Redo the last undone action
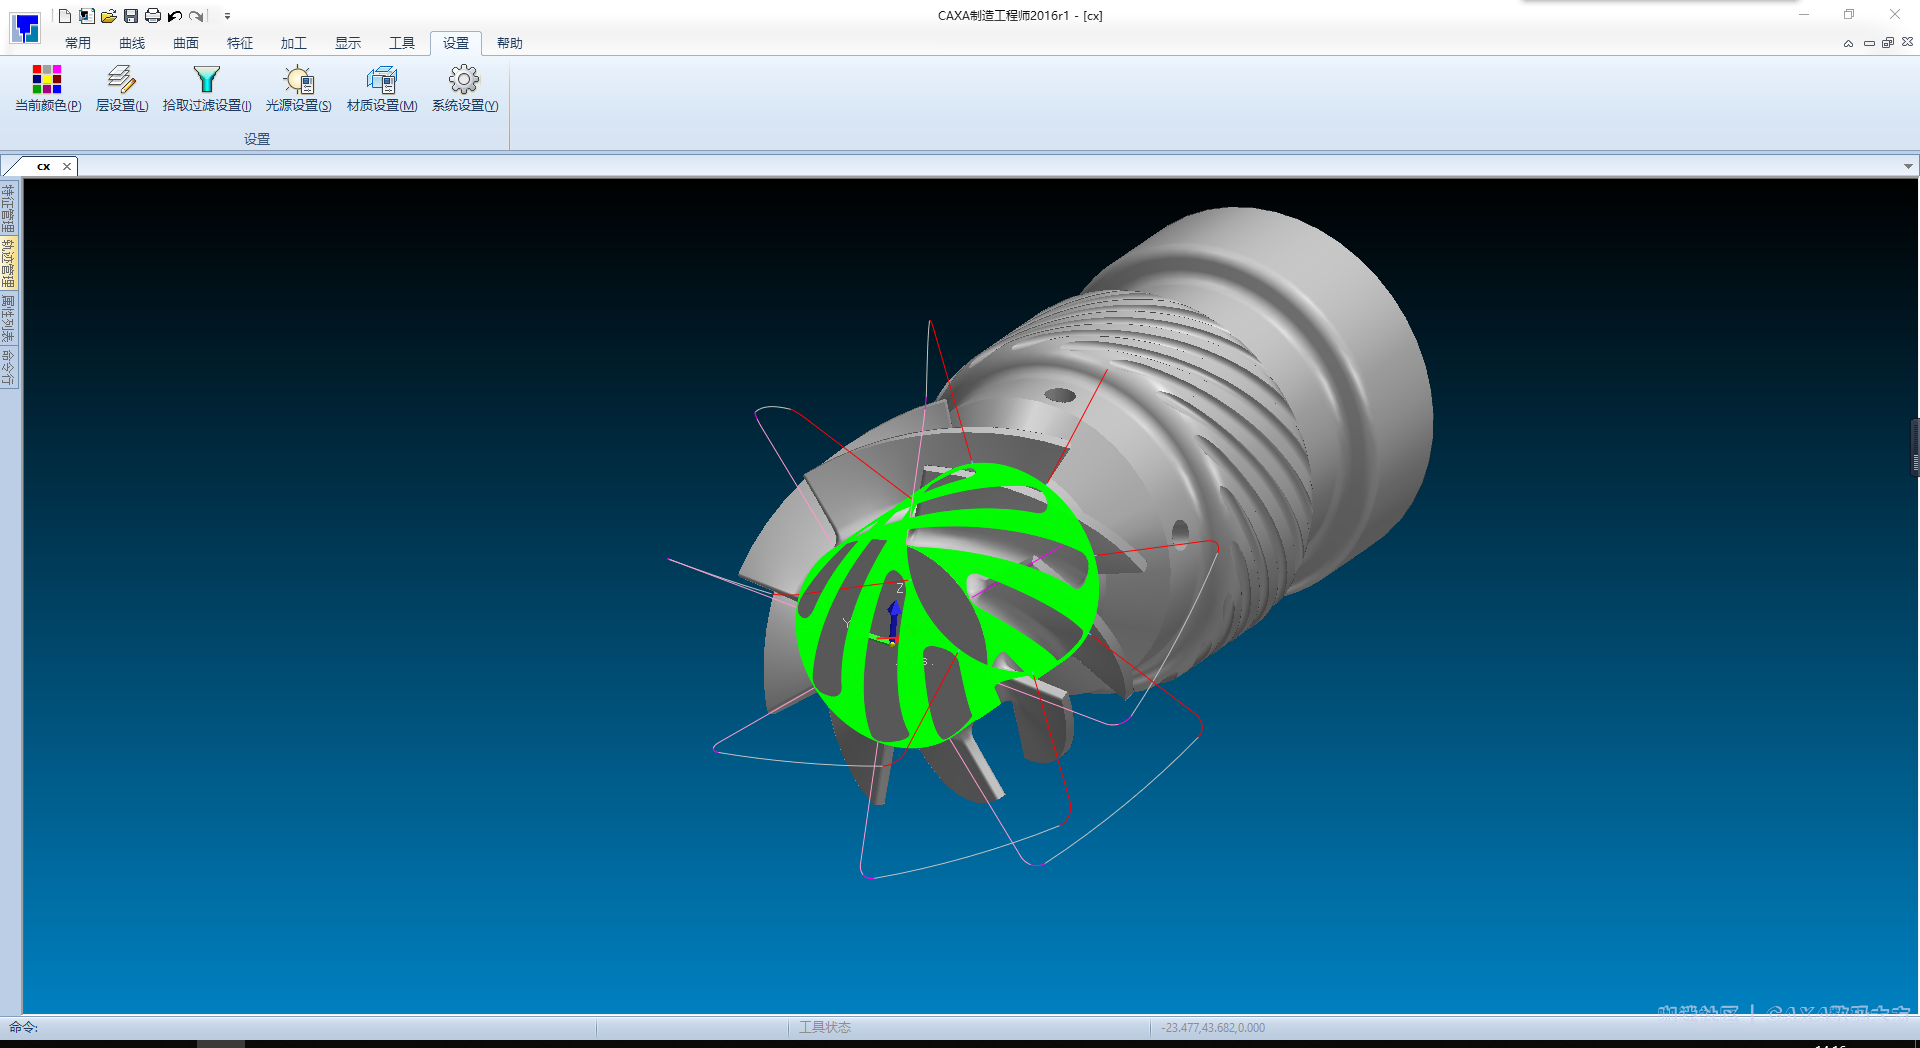The height and width of the screenshot is (1048, 1920). 197,16
